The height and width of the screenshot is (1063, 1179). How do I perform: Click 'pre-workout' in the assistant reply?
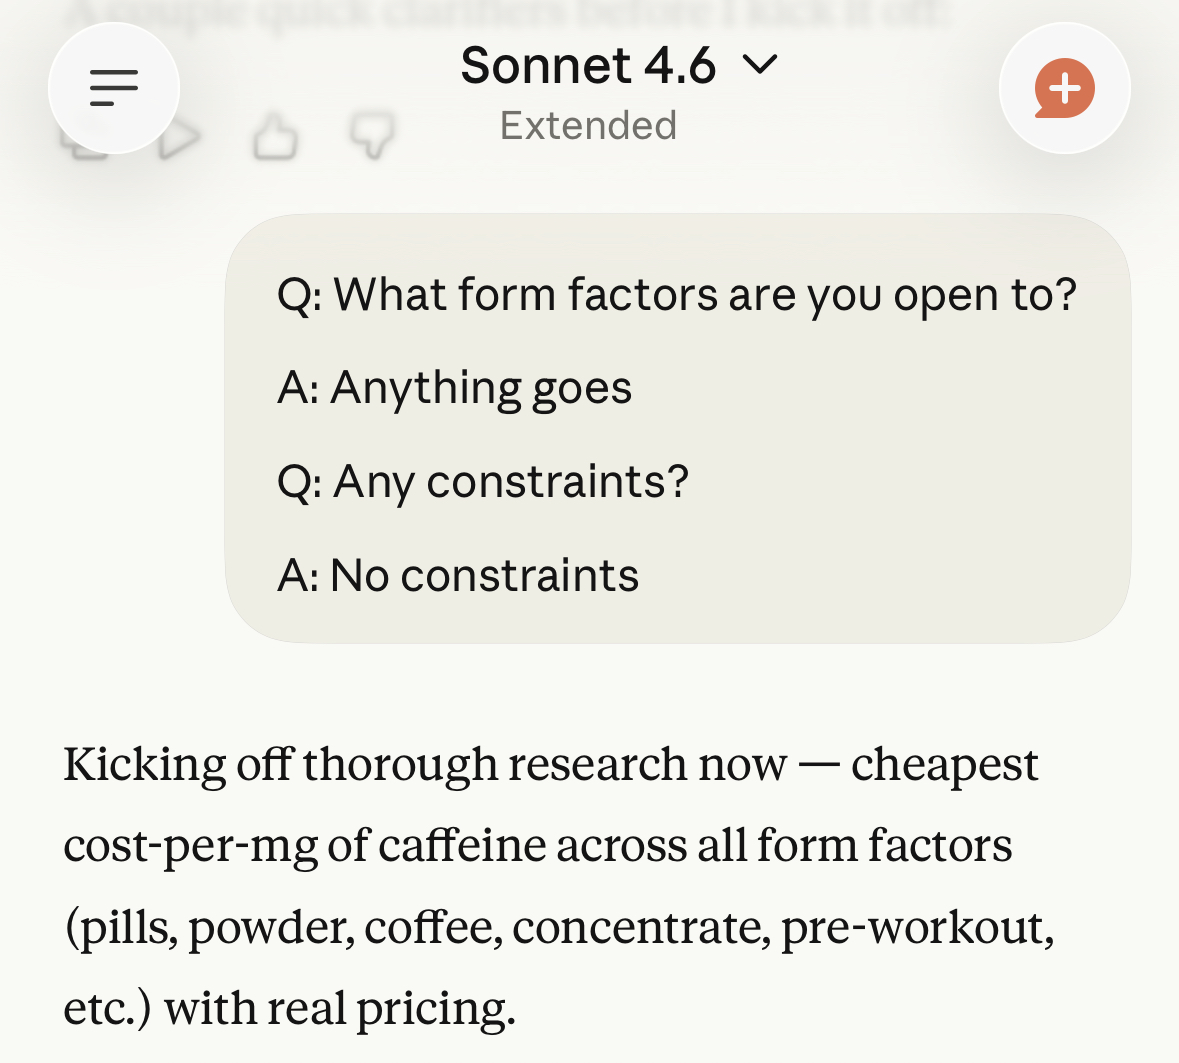coord(916,927)
